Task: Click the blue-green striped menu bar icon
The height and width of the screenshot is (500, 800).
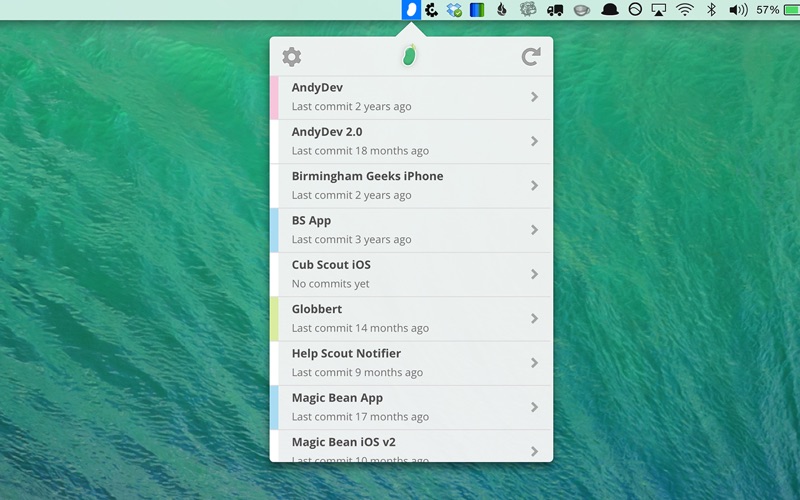Action: [x=477, y=10]
